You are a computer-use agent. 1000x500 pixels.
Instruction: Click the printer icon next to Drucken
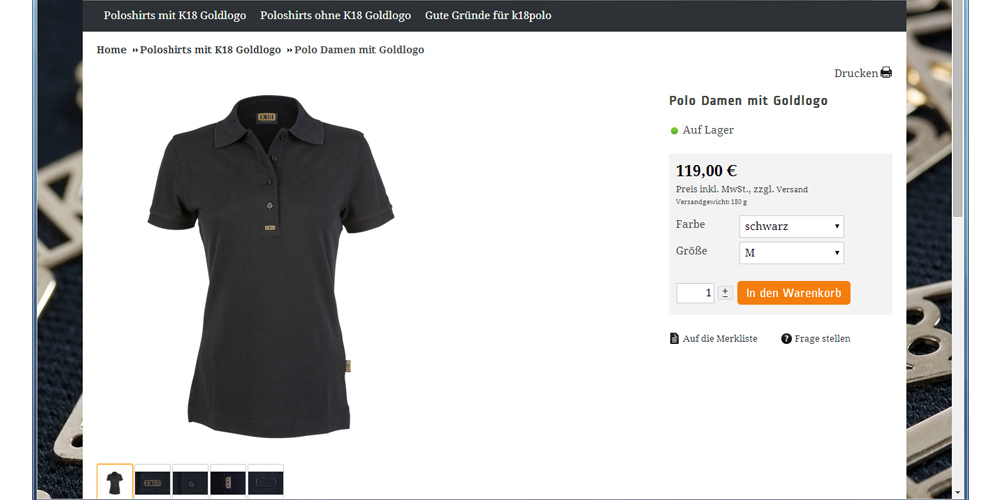[886, 73]
